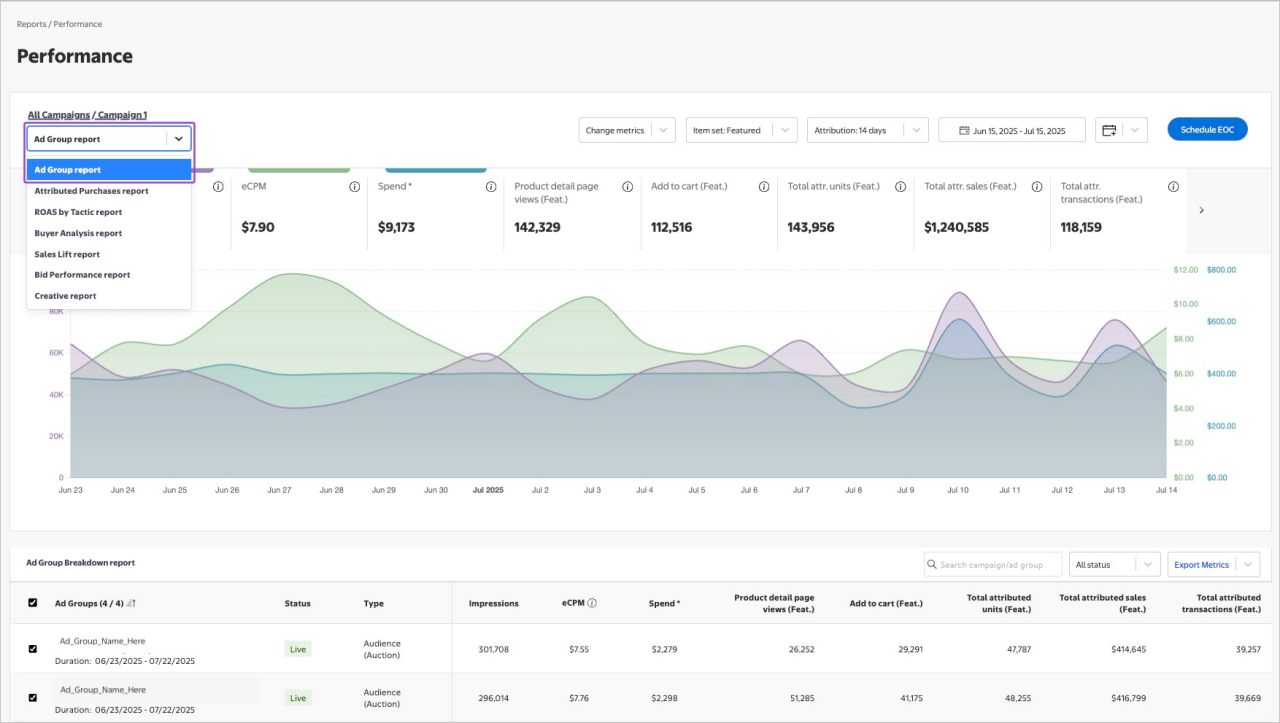Click the Search campaign/ad group field
This screenshot has width=1280, height=723.
(993, 565)
